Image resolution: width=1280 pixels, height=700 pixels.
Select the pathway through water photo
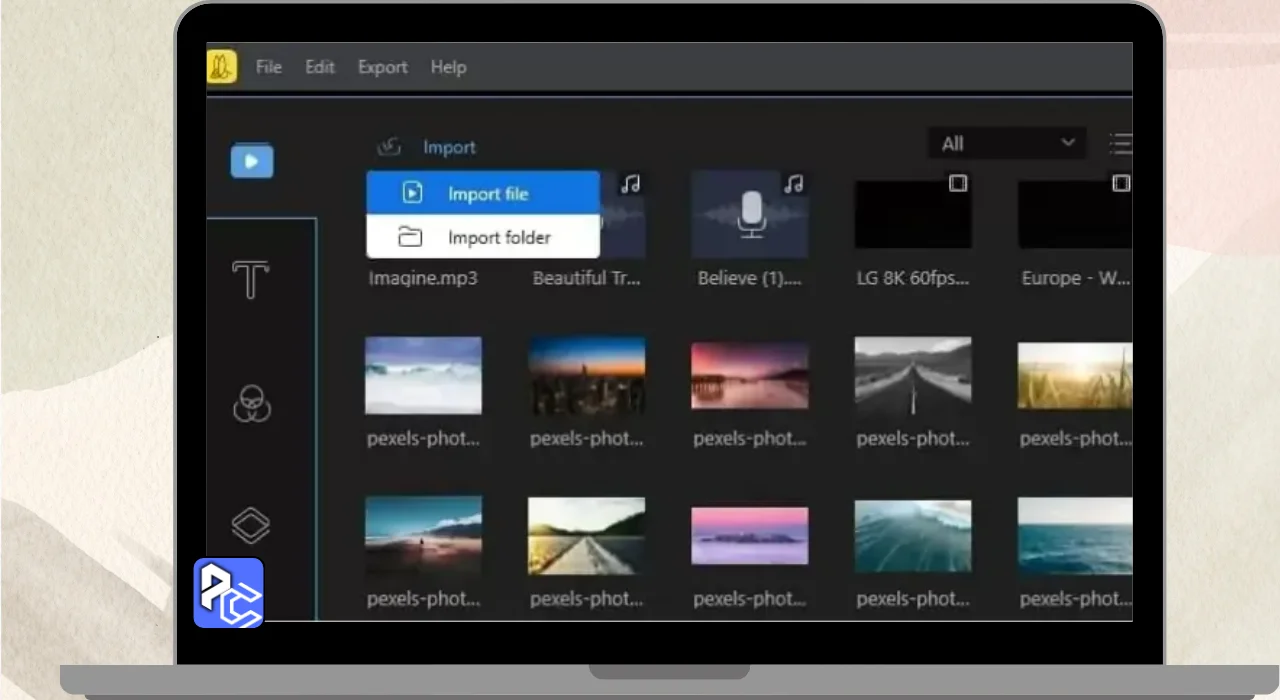(x=587, y=536)
